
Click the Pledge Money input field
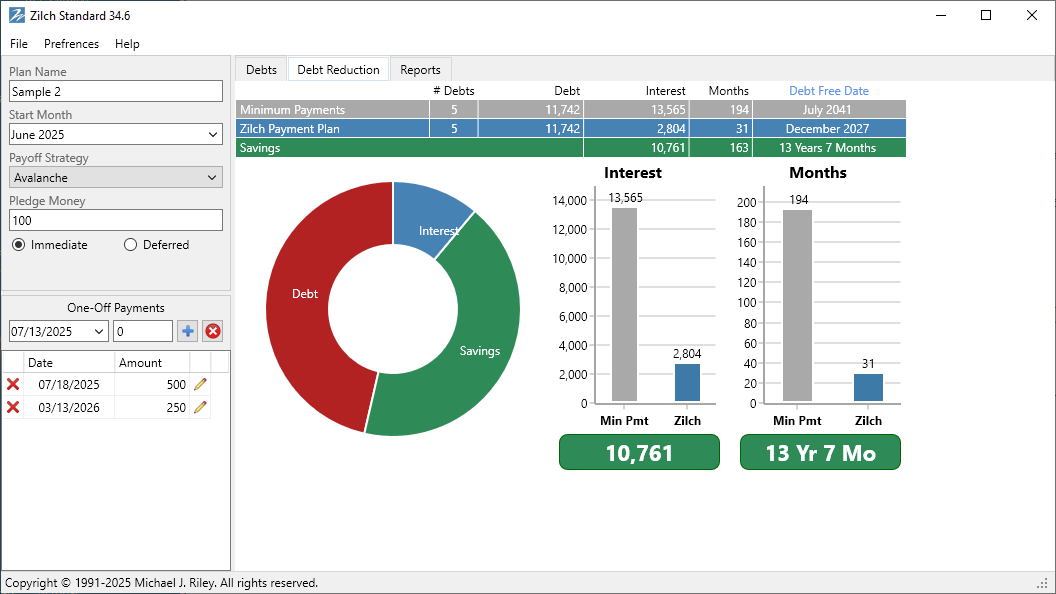(x=116, y=220)
